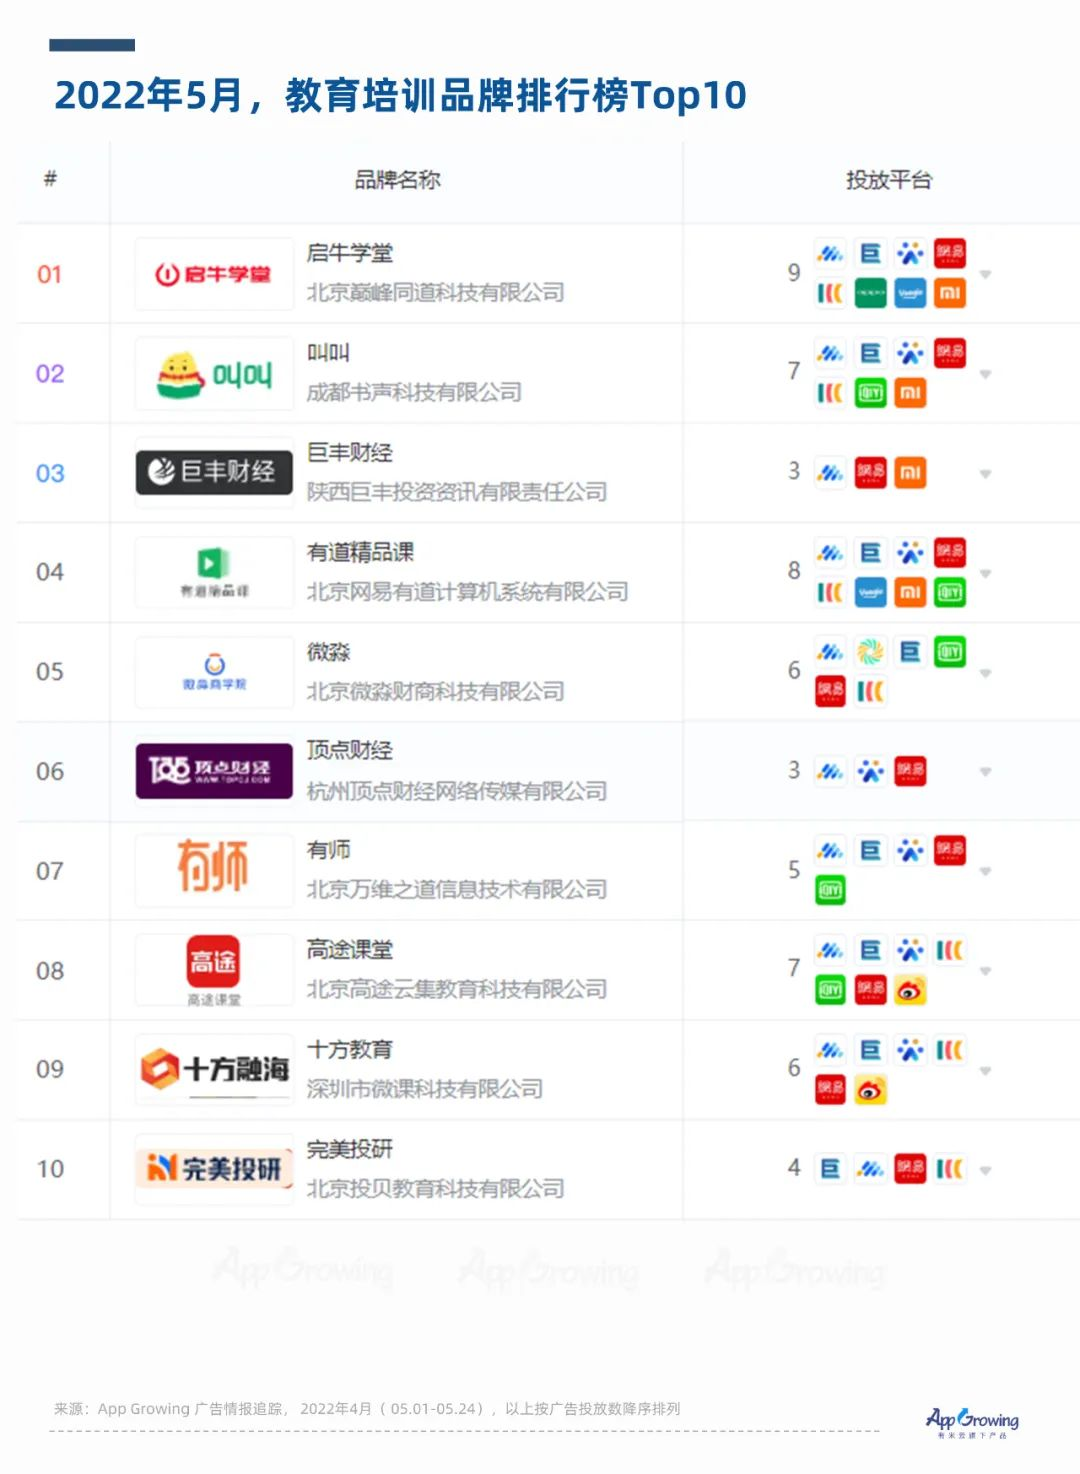1080x1474 pixels.
Task: Expand the 启牛学堂 row platform dropdown arrow
Action: coord(985,274)
